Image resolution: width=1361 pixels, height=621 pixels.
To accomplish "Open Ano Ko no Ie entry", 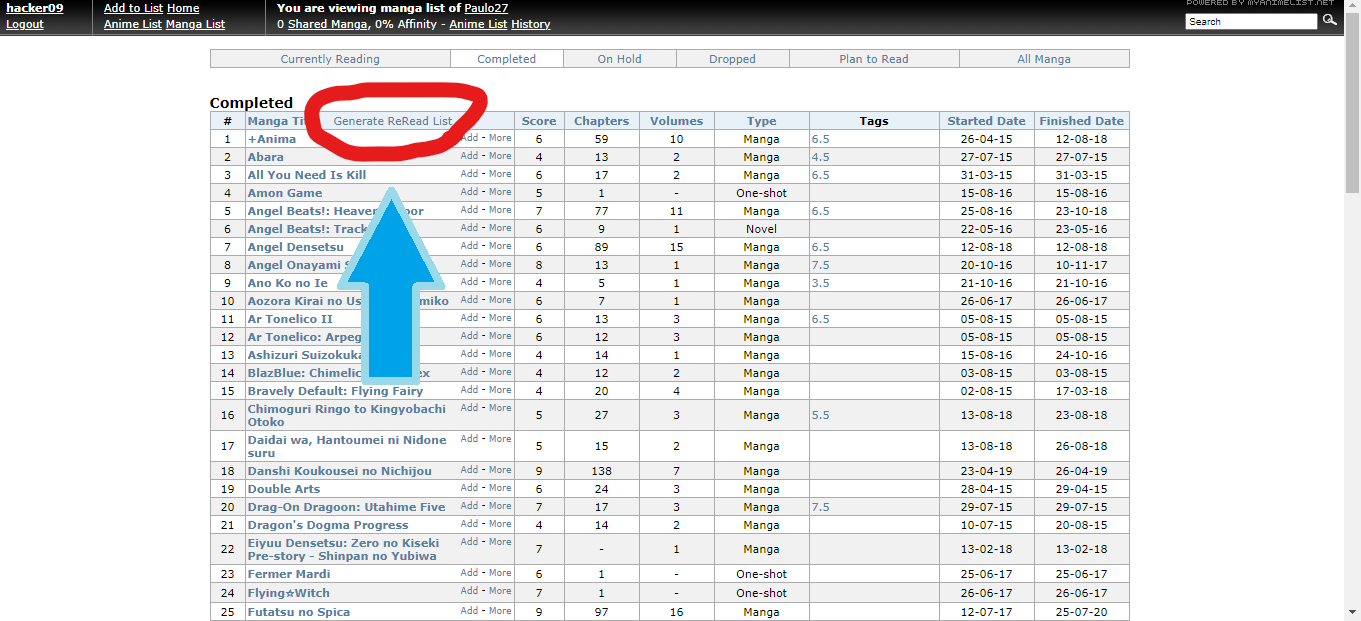I will click(288, 283).
